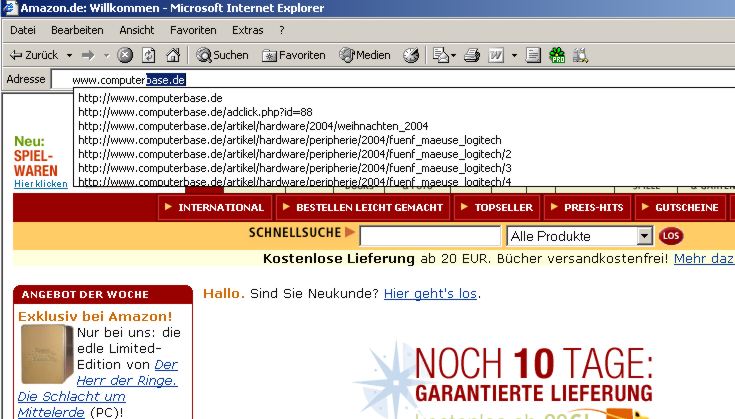Open the Datei menu

click(x=22, y=30)
